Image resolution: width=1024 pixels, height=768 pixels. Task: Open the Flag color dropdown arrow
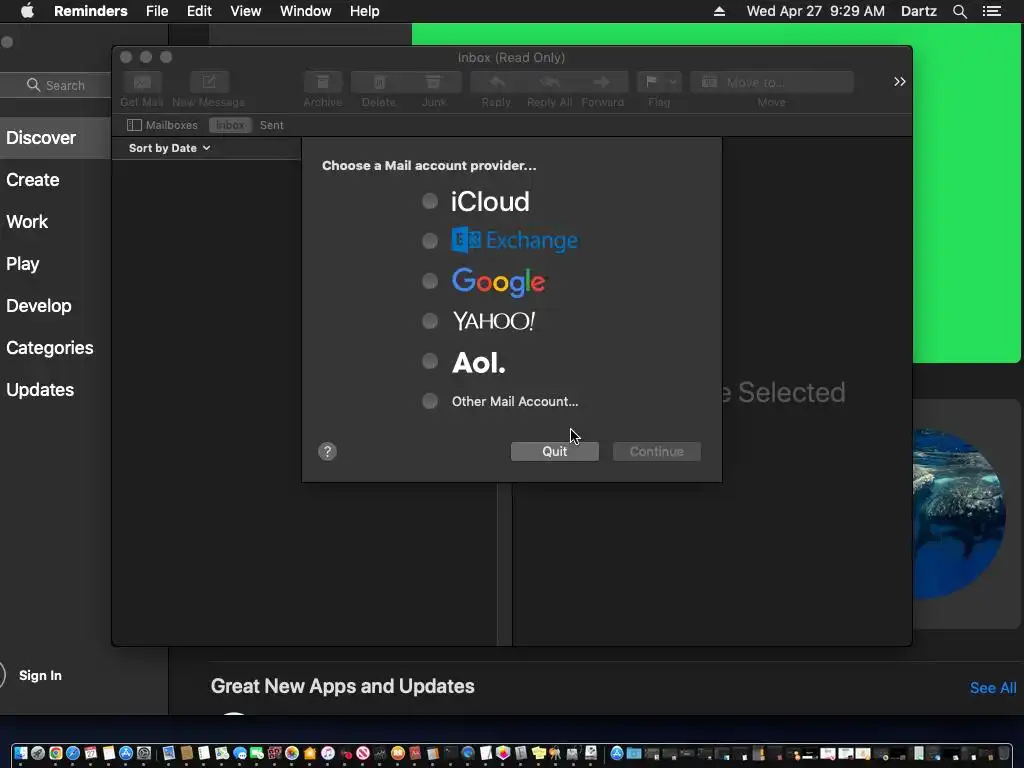pyautogui.click(x=673, y=82)
